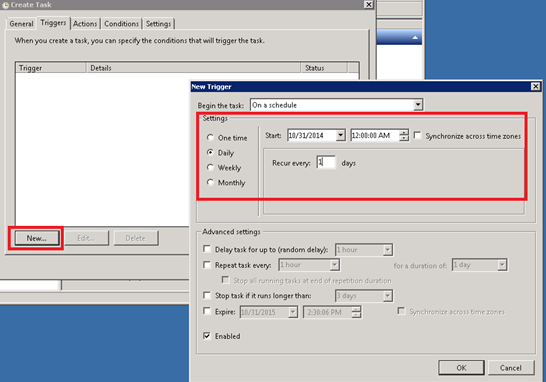Click the Status column header
546x382 pixels.
click(324, 68)
